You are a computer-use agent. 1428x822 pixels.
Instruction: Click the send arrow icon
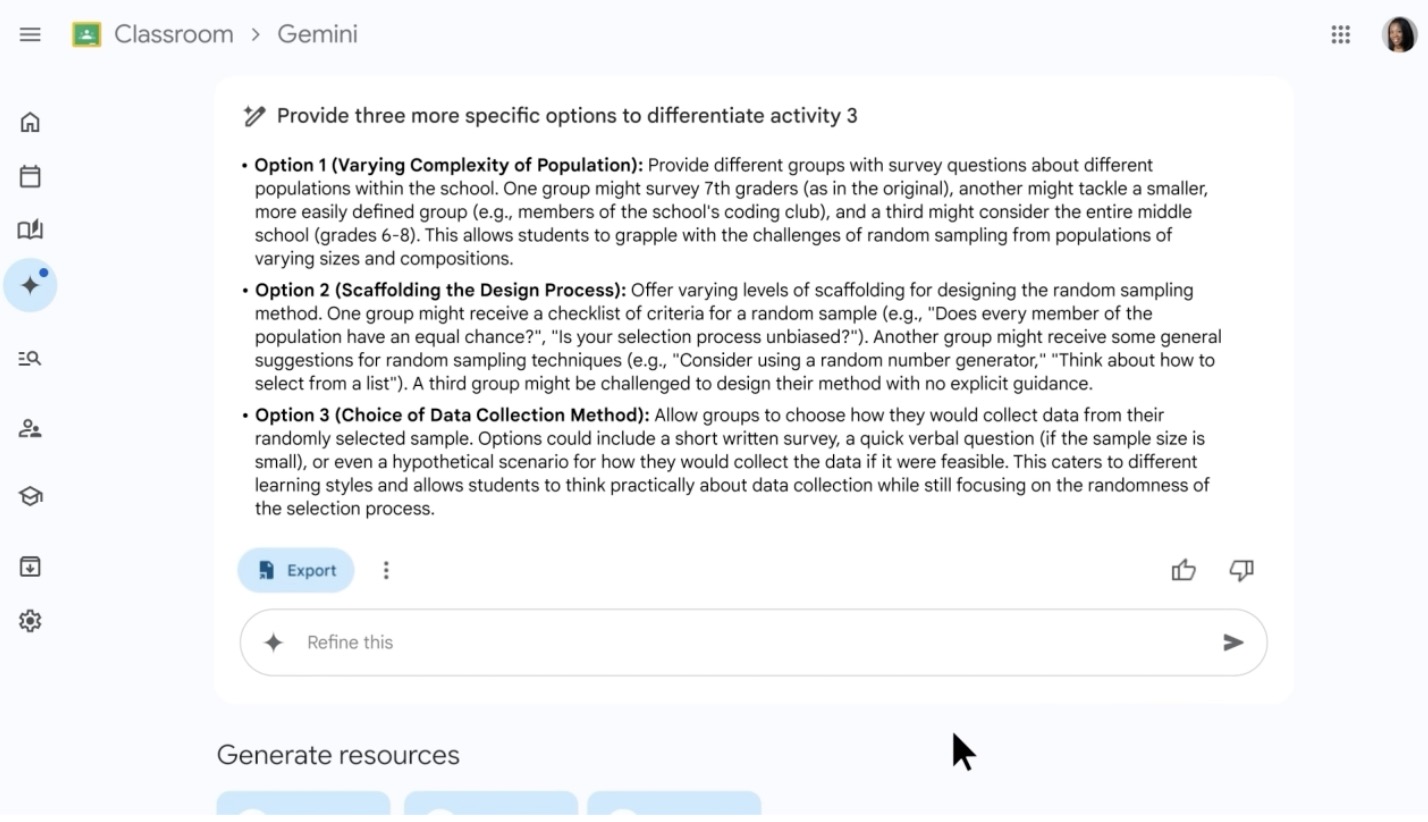click(1233, 643)
